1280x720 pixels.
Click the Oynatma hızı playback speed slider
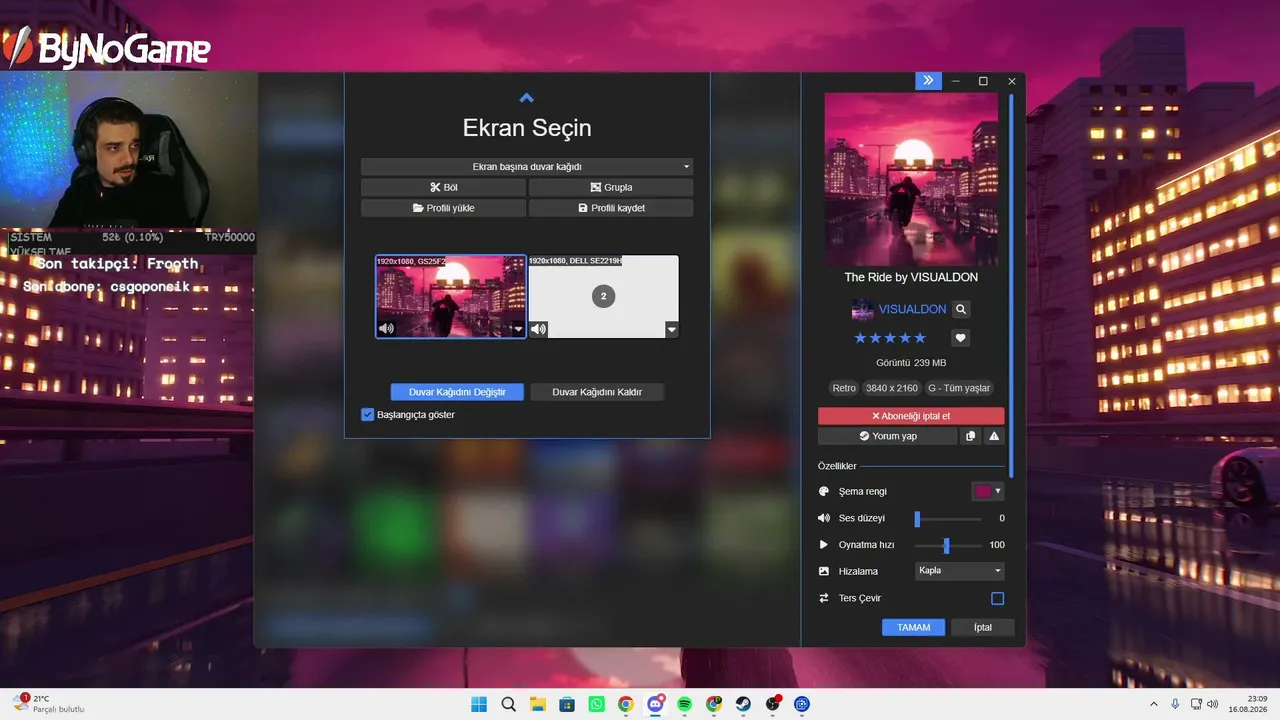(948, 545)
